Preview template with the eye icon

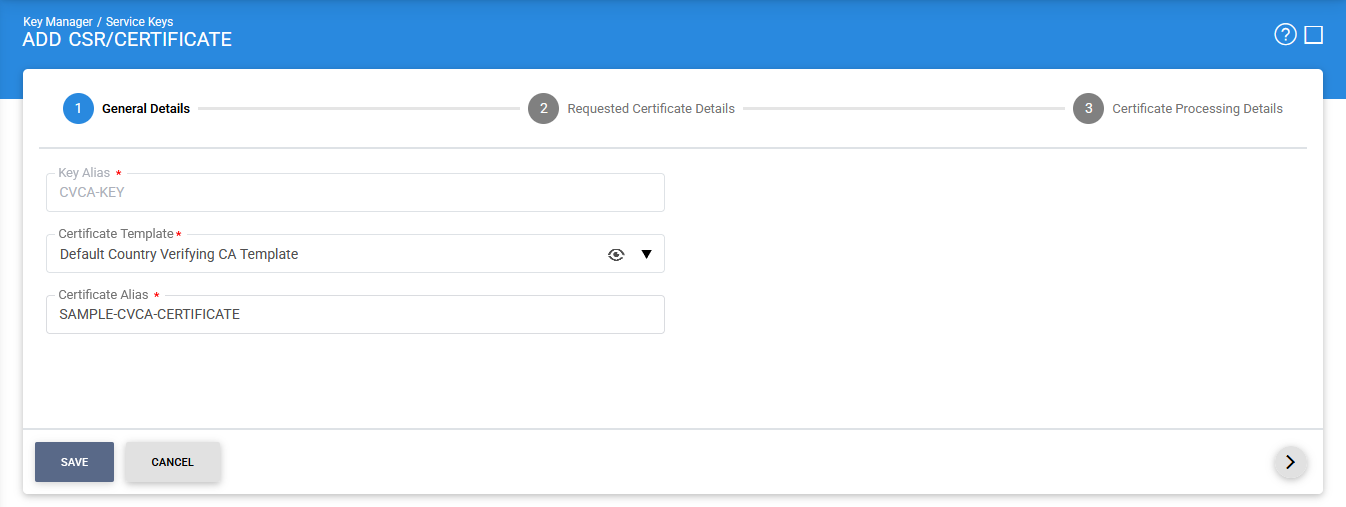click(x=616, y=255)
